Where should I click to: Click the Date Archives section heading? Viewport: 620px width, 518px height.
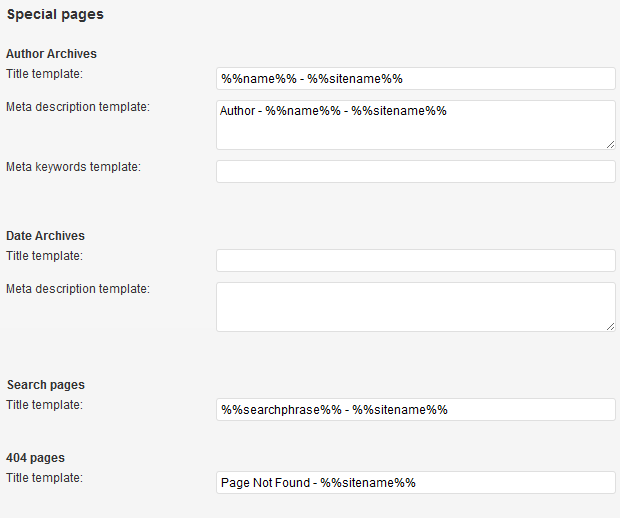click(x=45, y=236)
